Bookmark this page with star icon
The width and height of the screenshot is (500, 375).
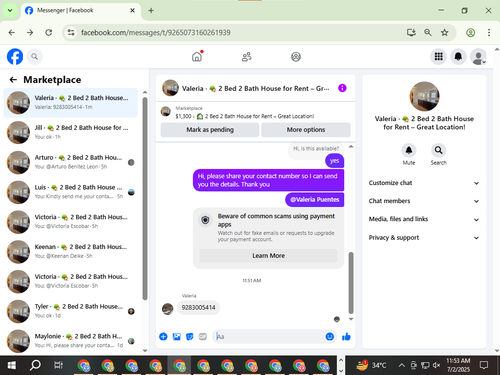coord(445,32)
